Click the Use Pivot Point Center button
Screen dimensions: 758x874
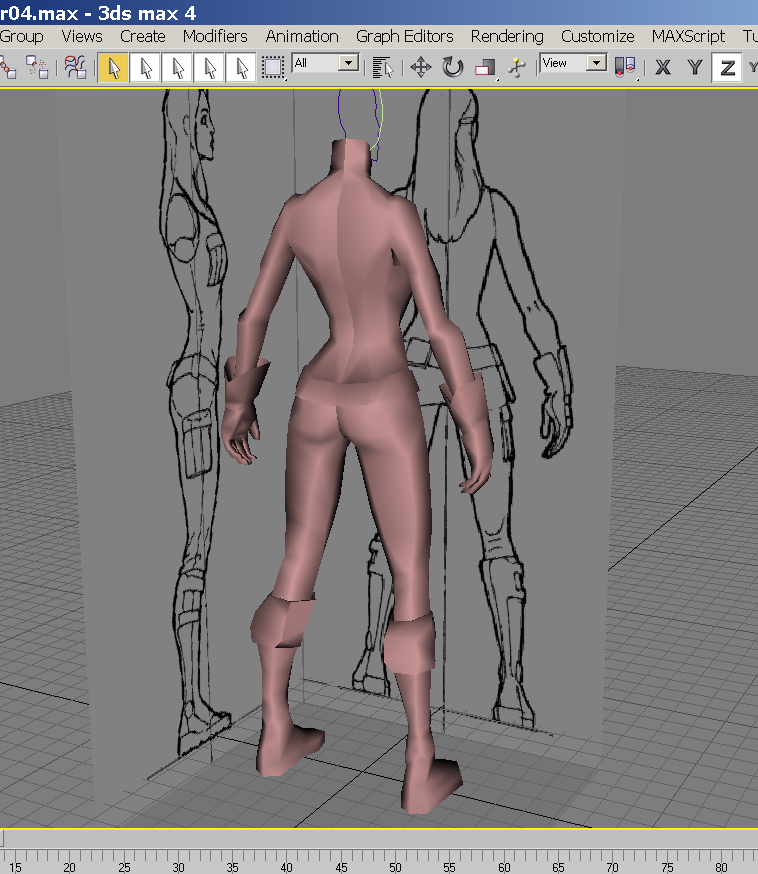[626, 67]
